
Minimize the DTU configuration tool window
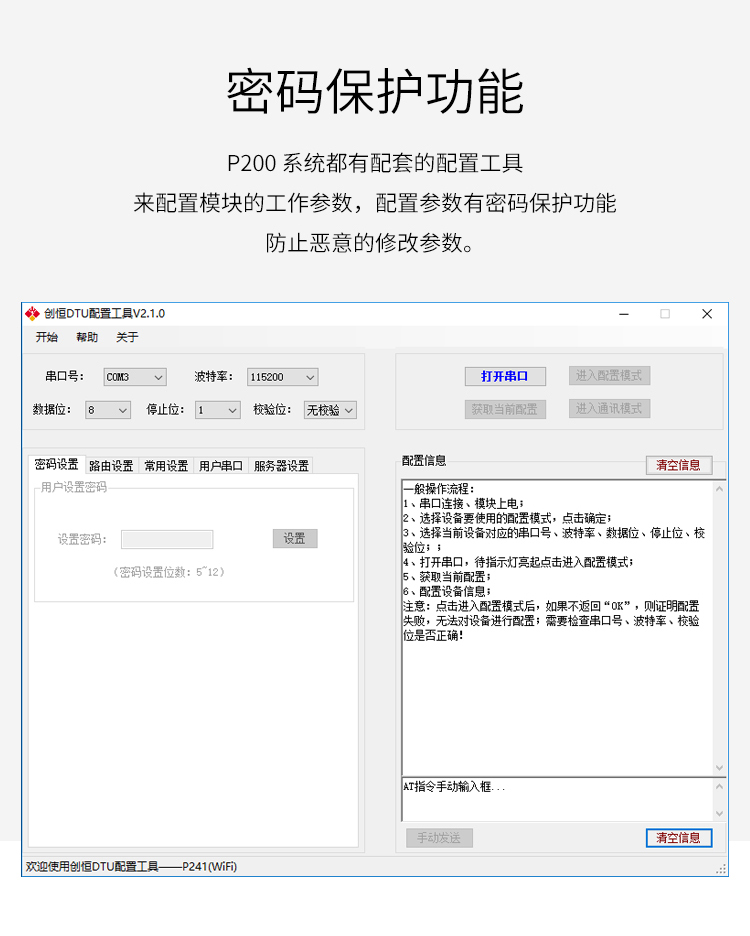(624, 314)
